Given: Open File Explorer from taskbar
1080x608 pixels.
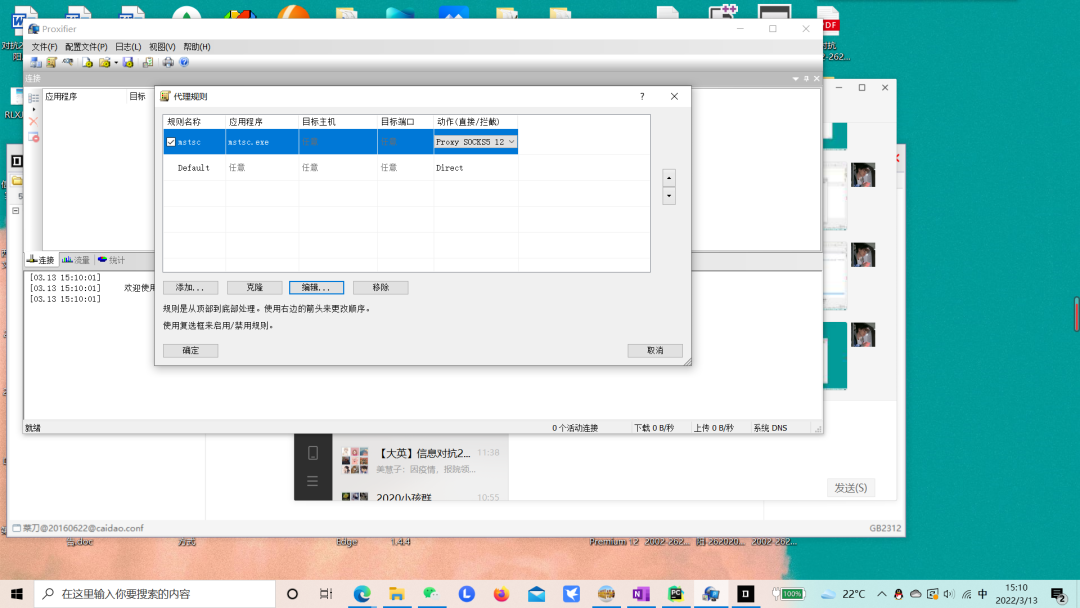Looking at the screenshot, I should coord(397,594).
